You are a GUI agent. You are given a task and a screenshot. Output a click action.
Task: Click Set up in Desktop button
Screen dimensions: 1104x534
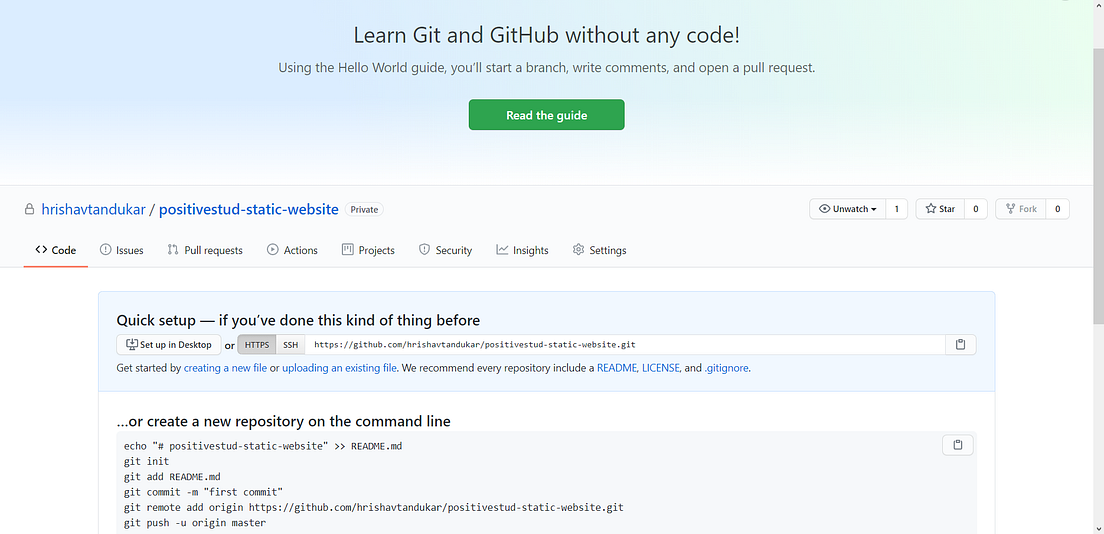(x=169, y=344)
